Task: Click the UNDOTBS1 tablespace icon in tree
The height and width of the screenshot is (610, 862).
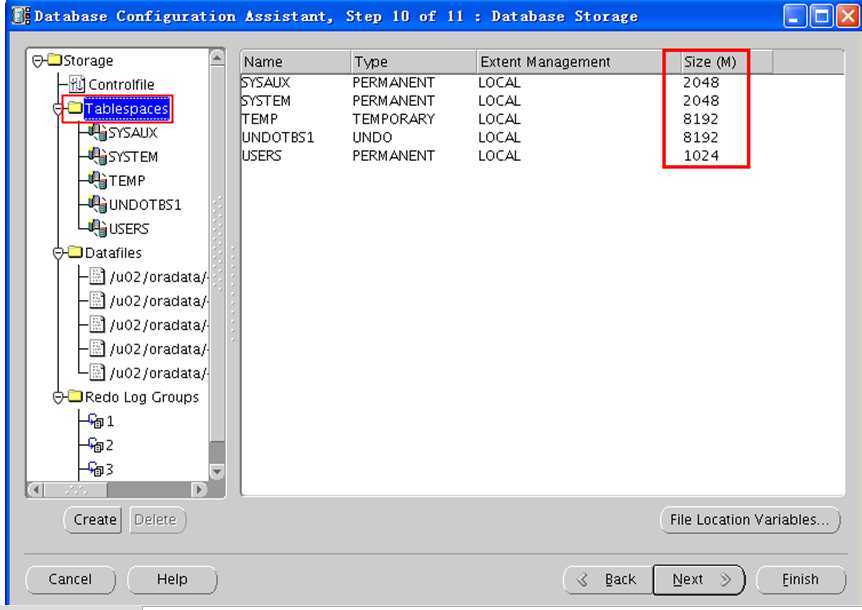Action: click(97, 204)
